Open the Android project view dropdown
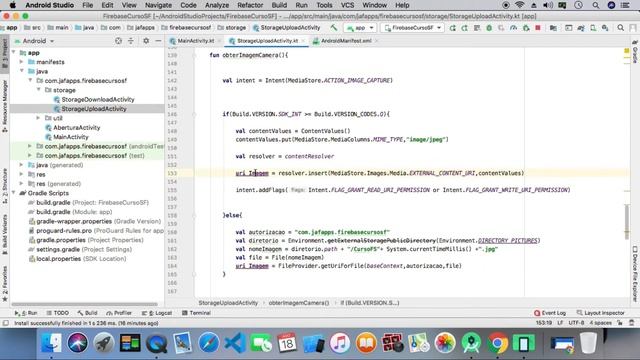The height and width of the screenshot is (360, 640). (35, 41)
